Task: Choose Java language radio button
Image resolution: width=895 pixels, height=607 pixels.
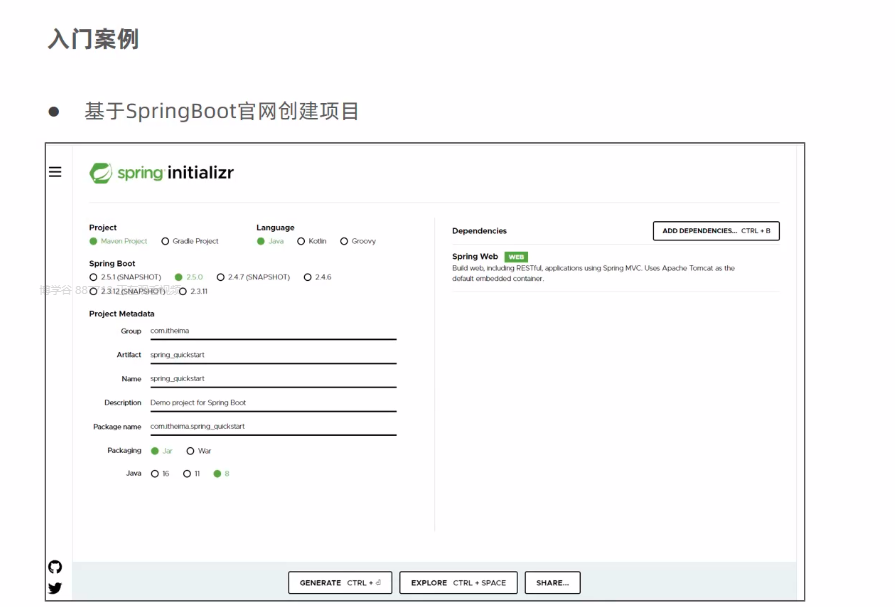Action: (270, 241)
